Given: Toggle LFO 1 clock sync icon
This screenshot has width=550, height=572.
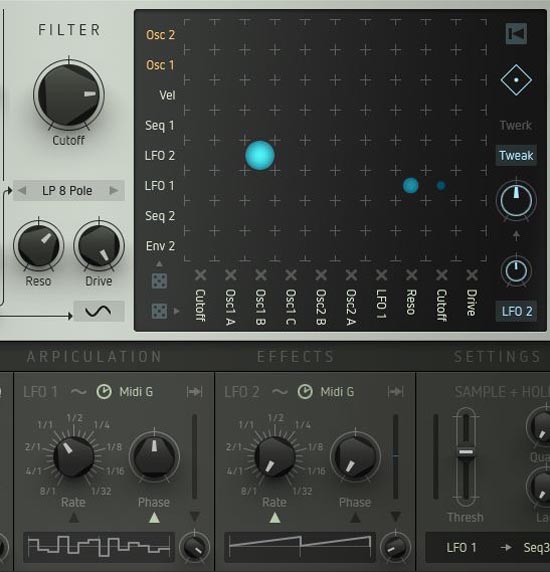Looking at the screenshot, I should pyautogui.click(x=104, y=392).
